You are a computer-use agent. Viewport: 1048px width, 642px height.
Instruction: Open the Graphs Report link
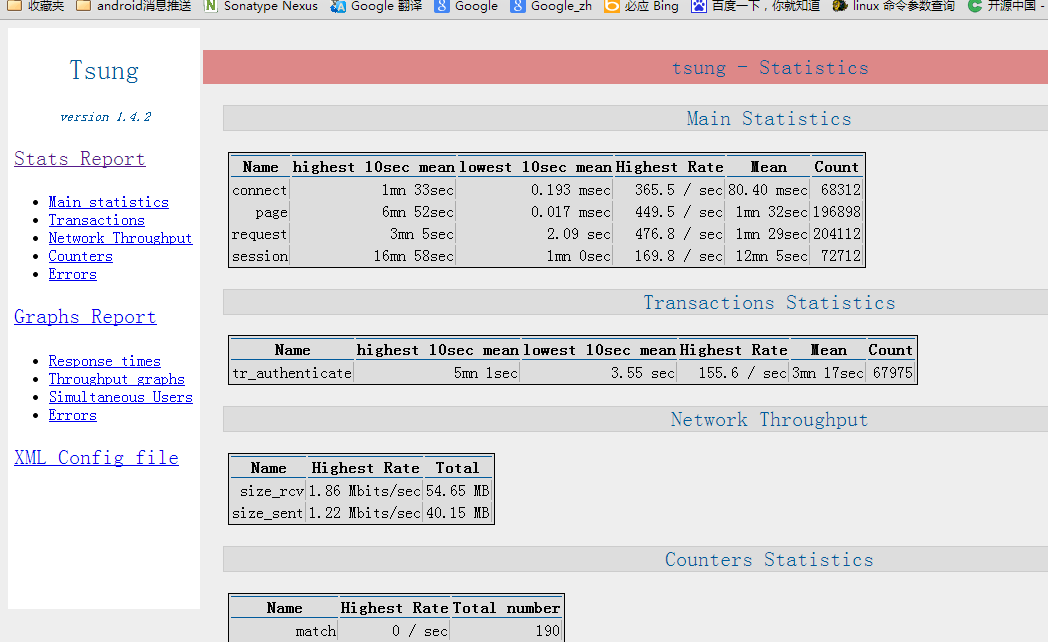click(85, 317)
